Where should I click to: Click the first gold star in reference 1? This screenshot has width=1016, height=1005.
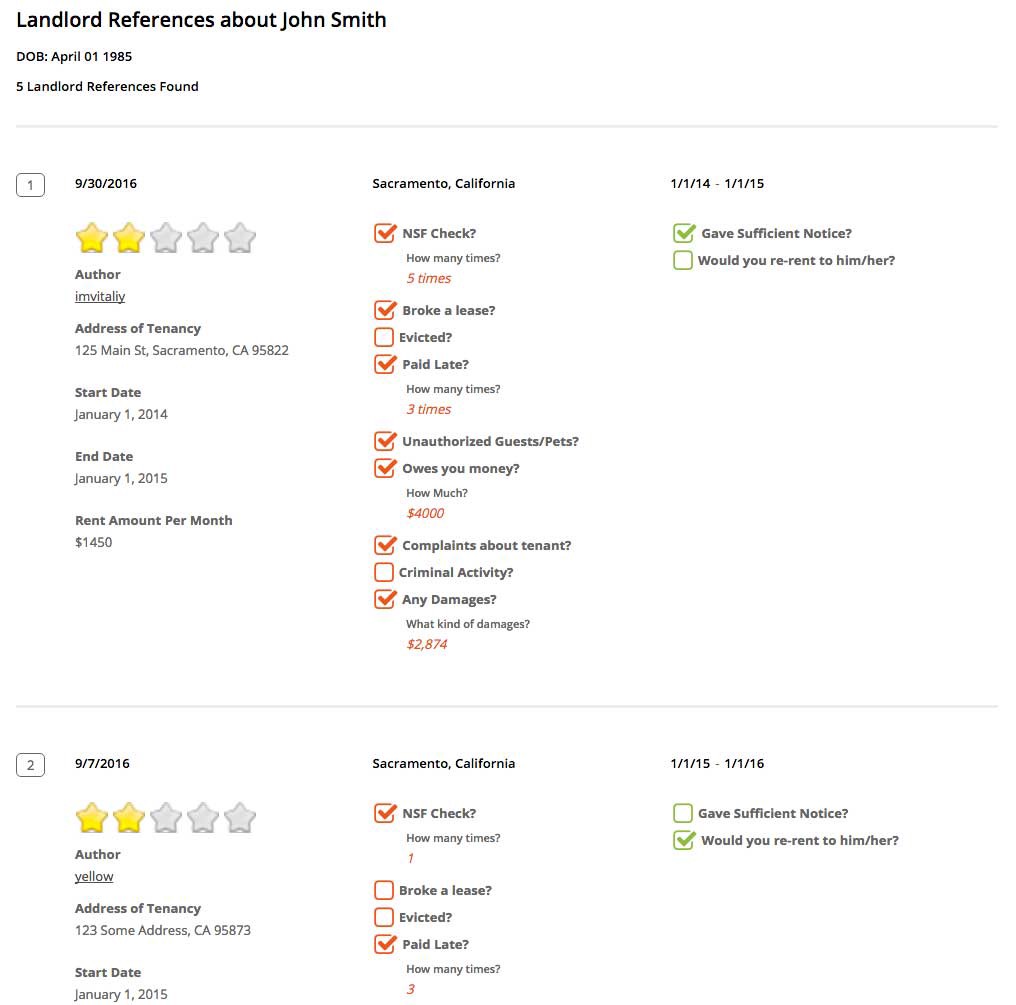[x=91, y=238]
